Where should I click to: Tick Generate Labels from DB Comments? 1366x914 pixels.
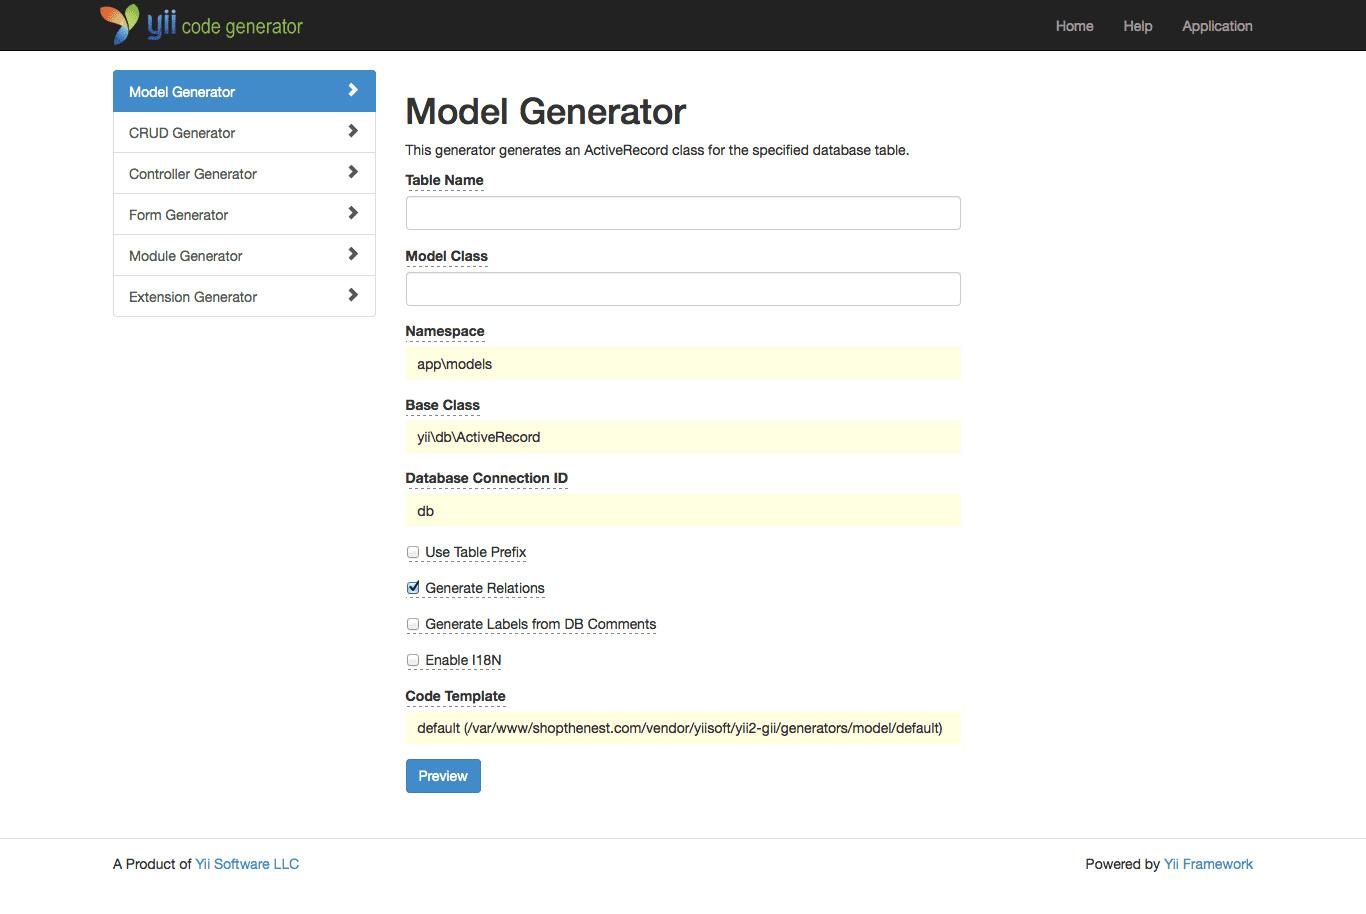point(413,624)
